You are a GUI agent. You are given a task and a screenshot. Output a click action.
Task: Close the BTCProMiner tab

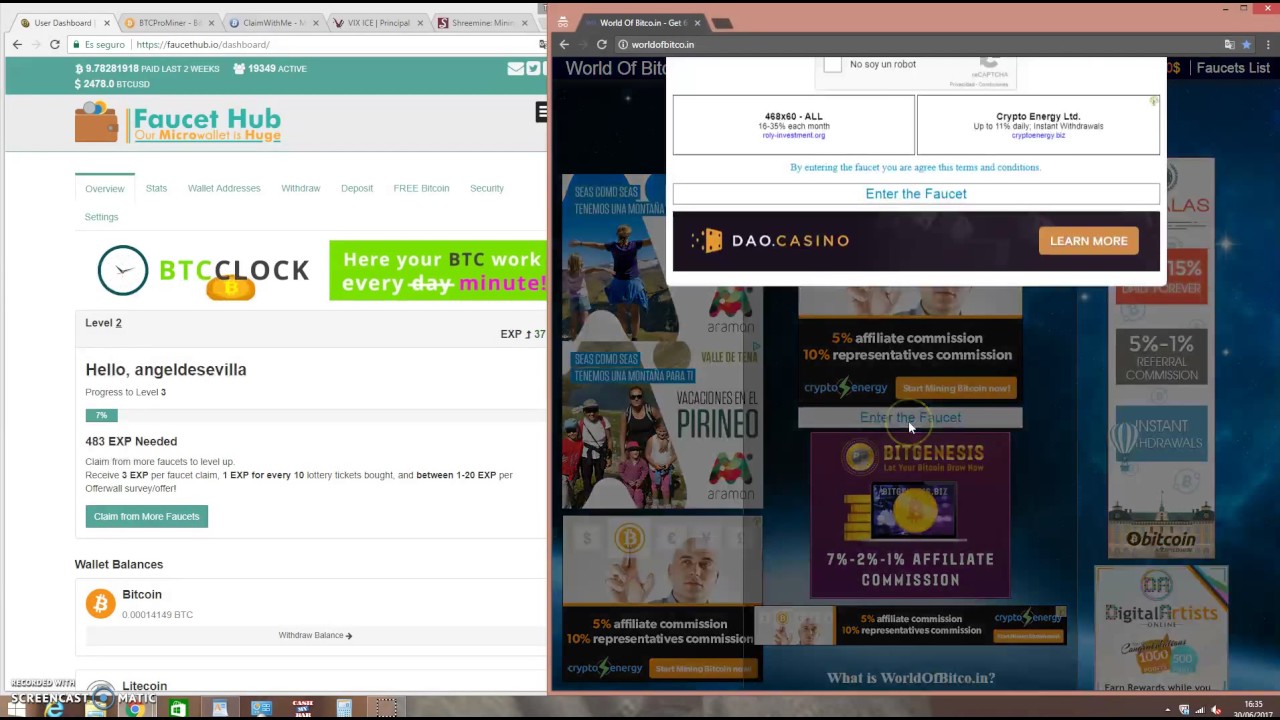point(211,23)
